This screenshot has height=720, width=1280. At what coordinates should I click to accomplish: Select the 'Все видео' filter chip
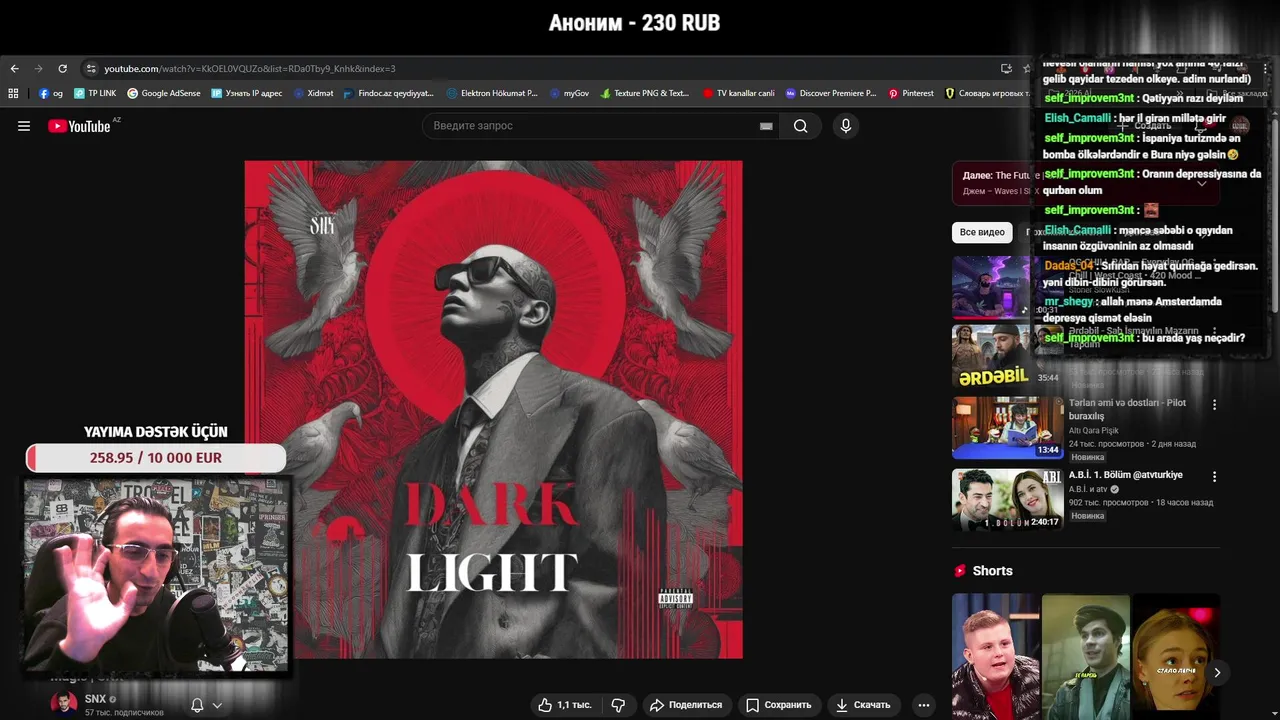[982, 232]
